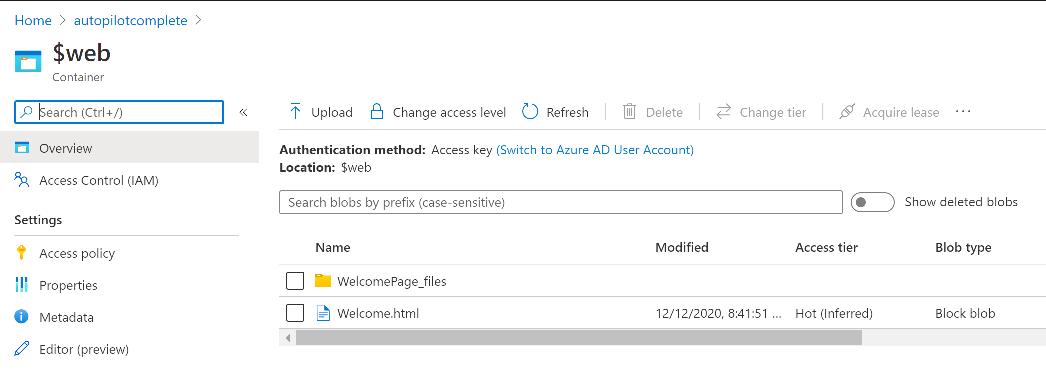Click the Upload button label
1046x385 pixels.
pyautogui.click(x=332, y=113)
